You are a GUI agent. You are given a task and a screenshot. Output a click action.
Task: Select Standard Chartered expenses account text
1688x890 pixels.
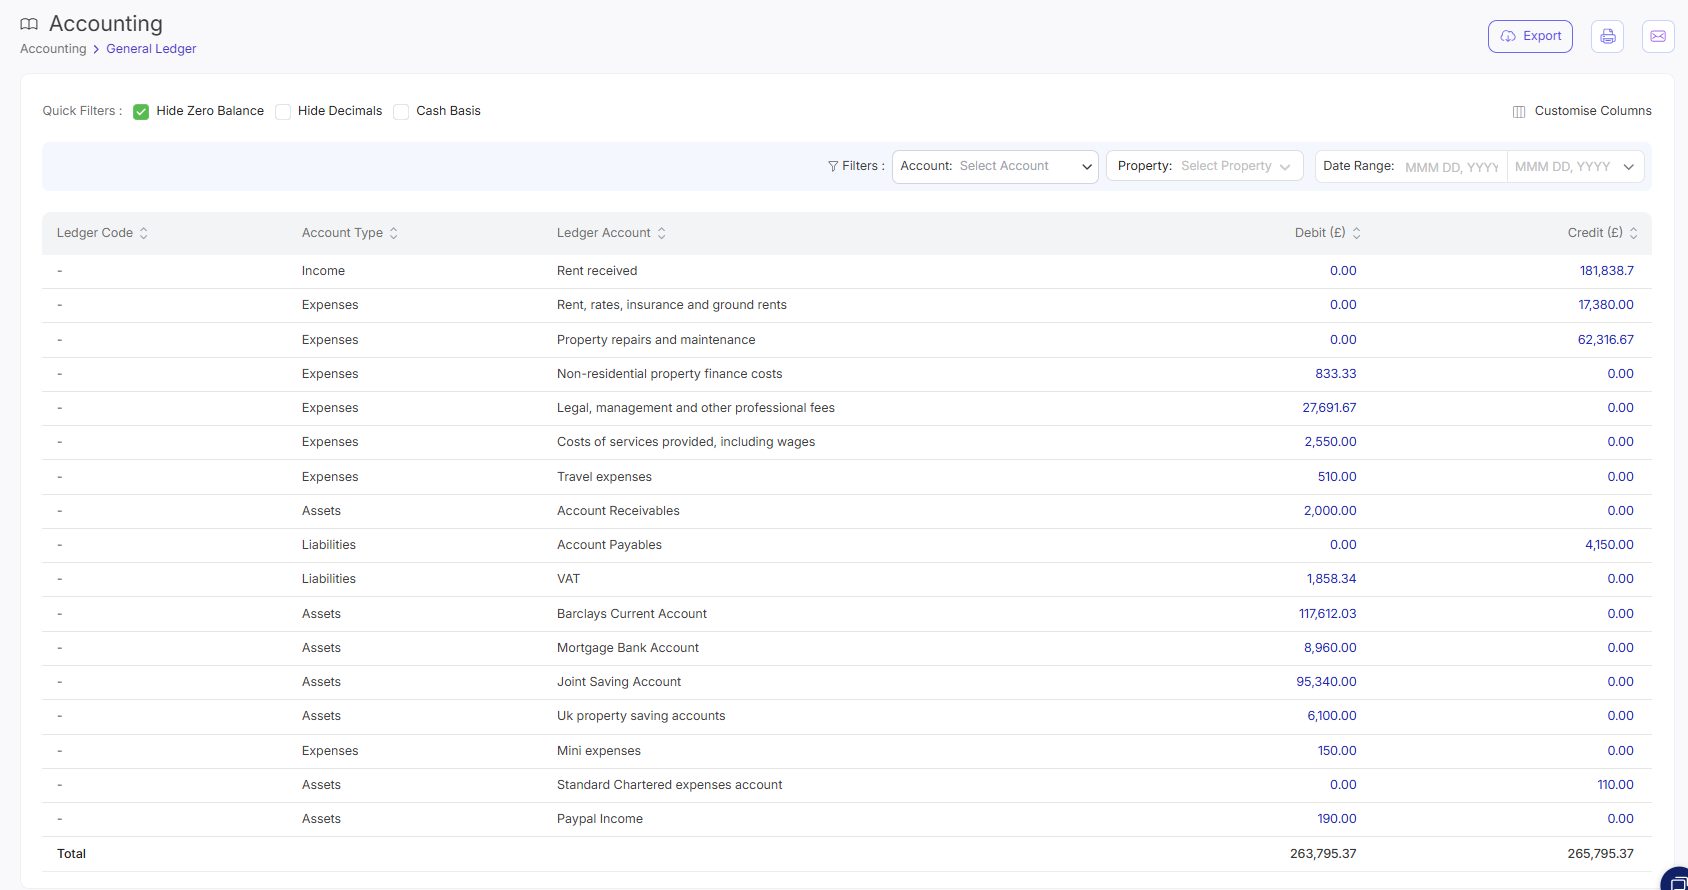[x=670, y=785]
